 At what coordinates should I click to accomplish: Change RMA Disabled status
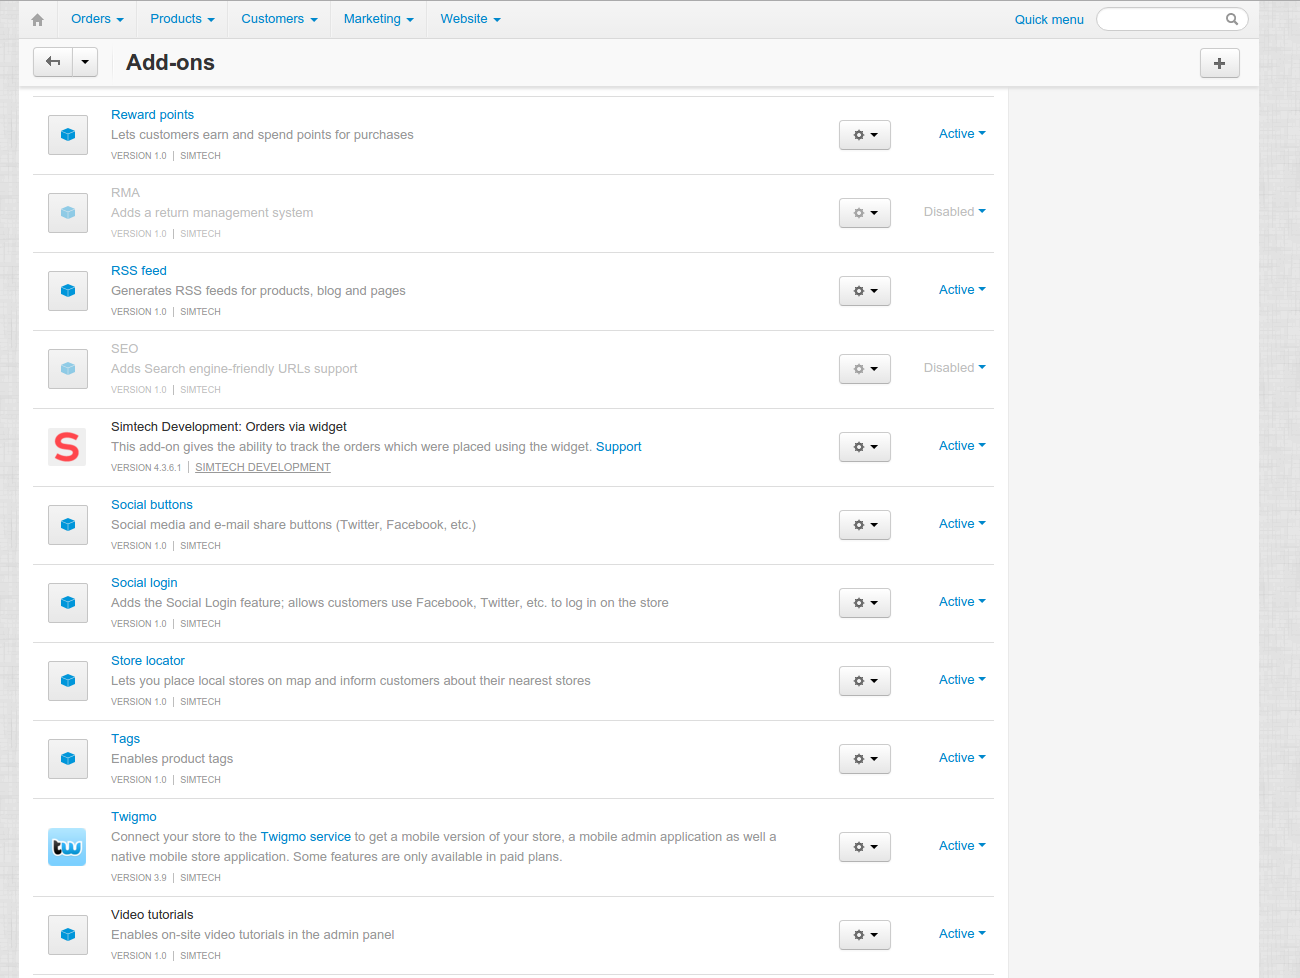coord(955,212)
